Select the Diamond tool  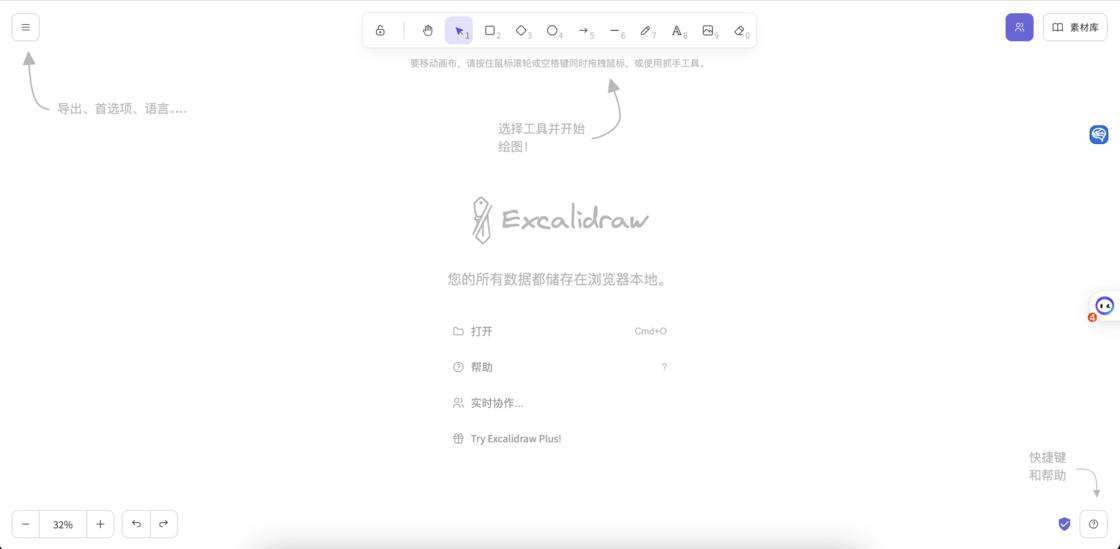[521, 31]
